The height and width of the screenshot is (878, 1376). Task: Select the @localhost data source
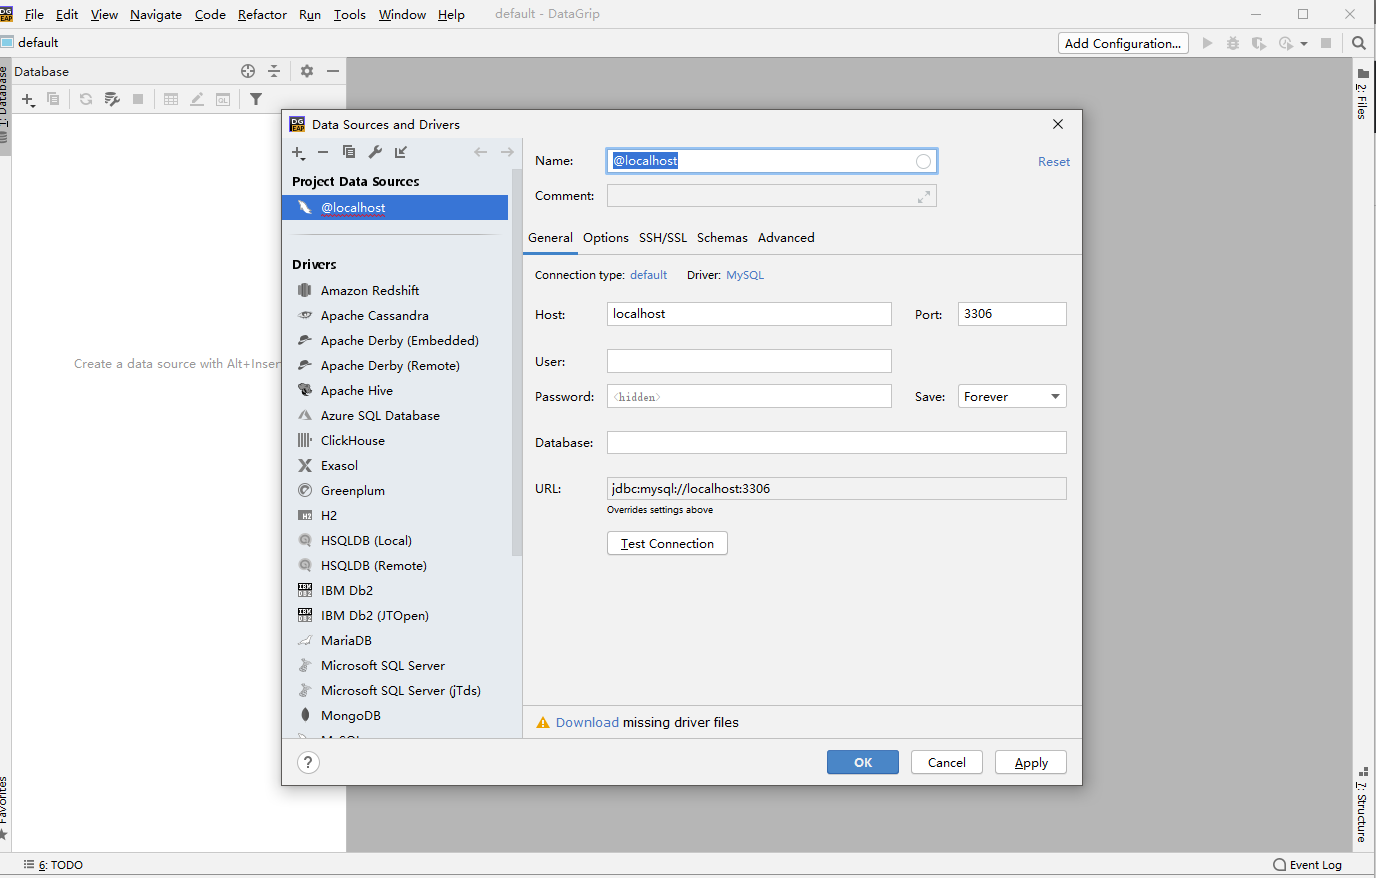click(396, 208)
